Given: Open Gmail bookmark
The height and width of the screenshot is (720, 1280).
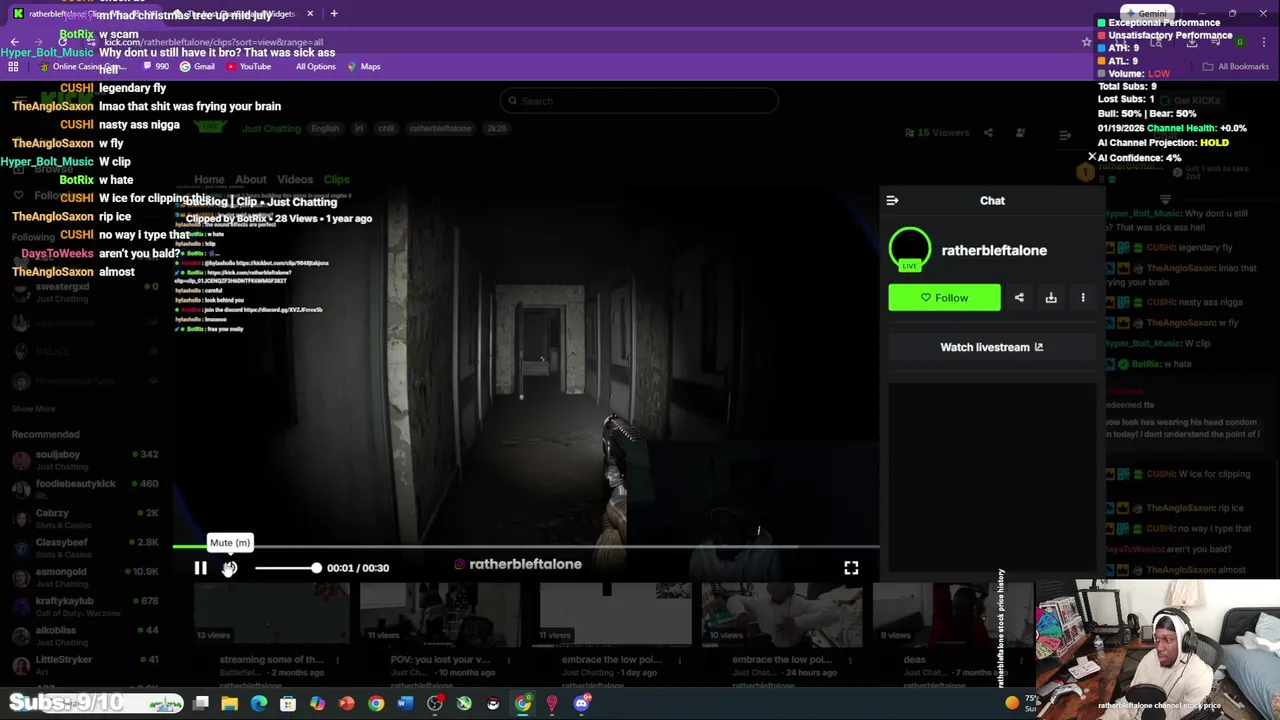Looking at the screenshot, I should coord(197,67).
